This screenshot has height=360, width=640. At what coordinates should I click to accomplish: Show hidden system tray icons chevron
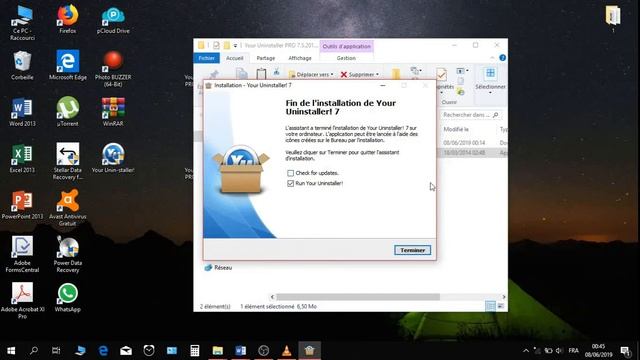pyautogui.click(x=526, y=351)
